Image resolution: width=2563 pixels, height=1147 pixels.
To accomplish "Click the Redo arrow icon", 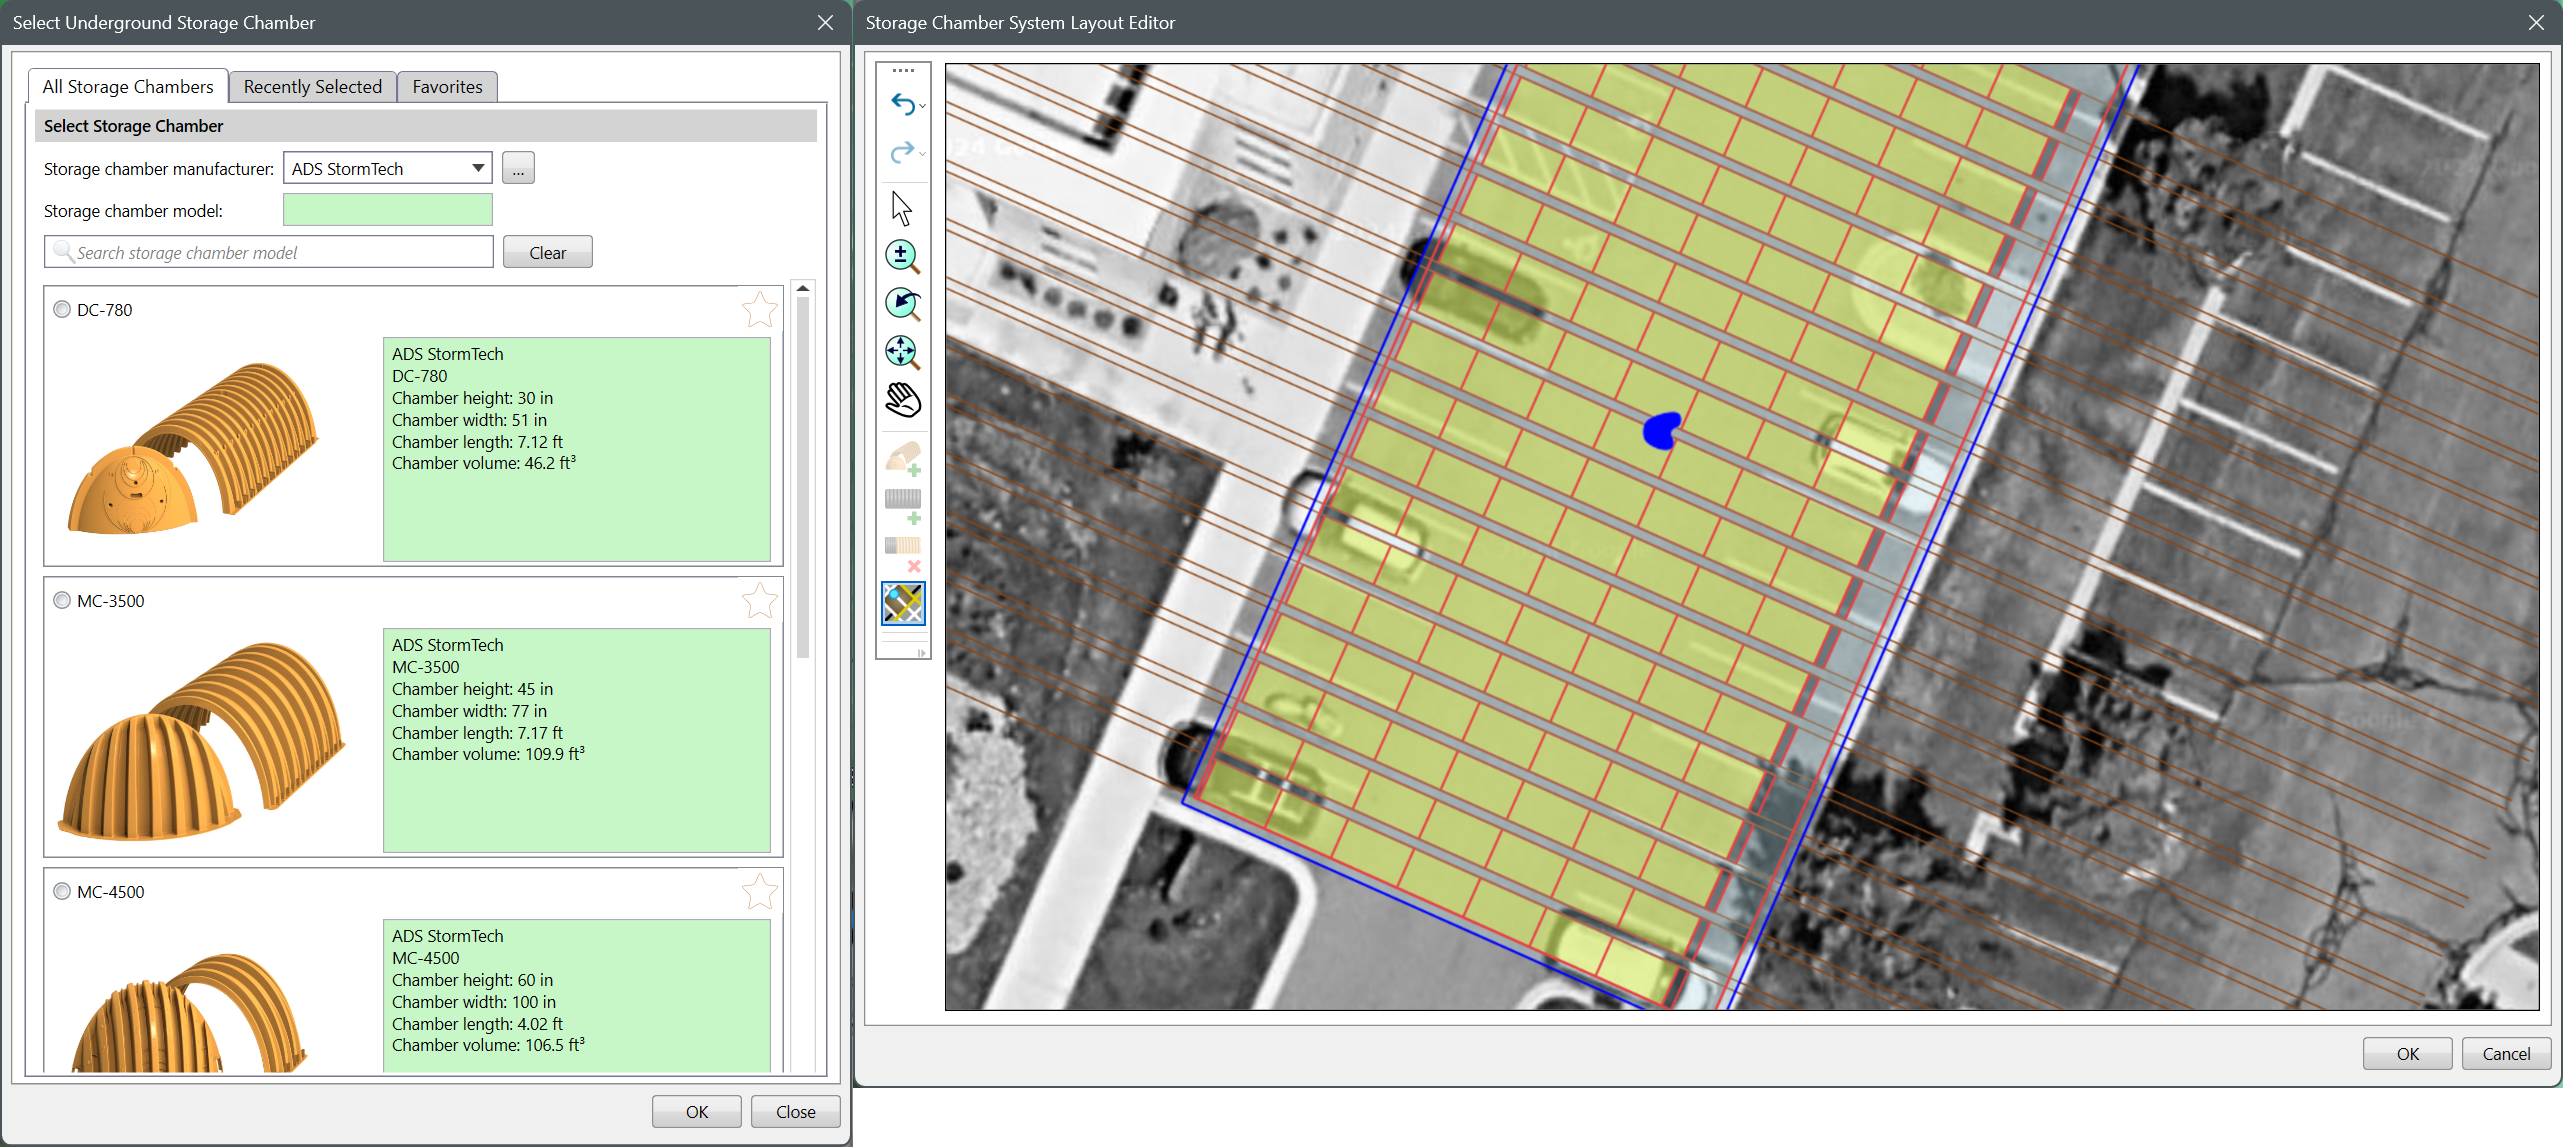I will coord(901,152).
